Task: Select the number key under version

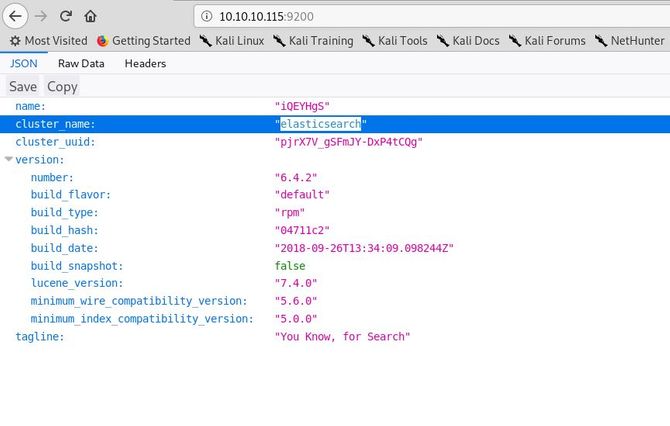Action: click(x=52, y=177)
